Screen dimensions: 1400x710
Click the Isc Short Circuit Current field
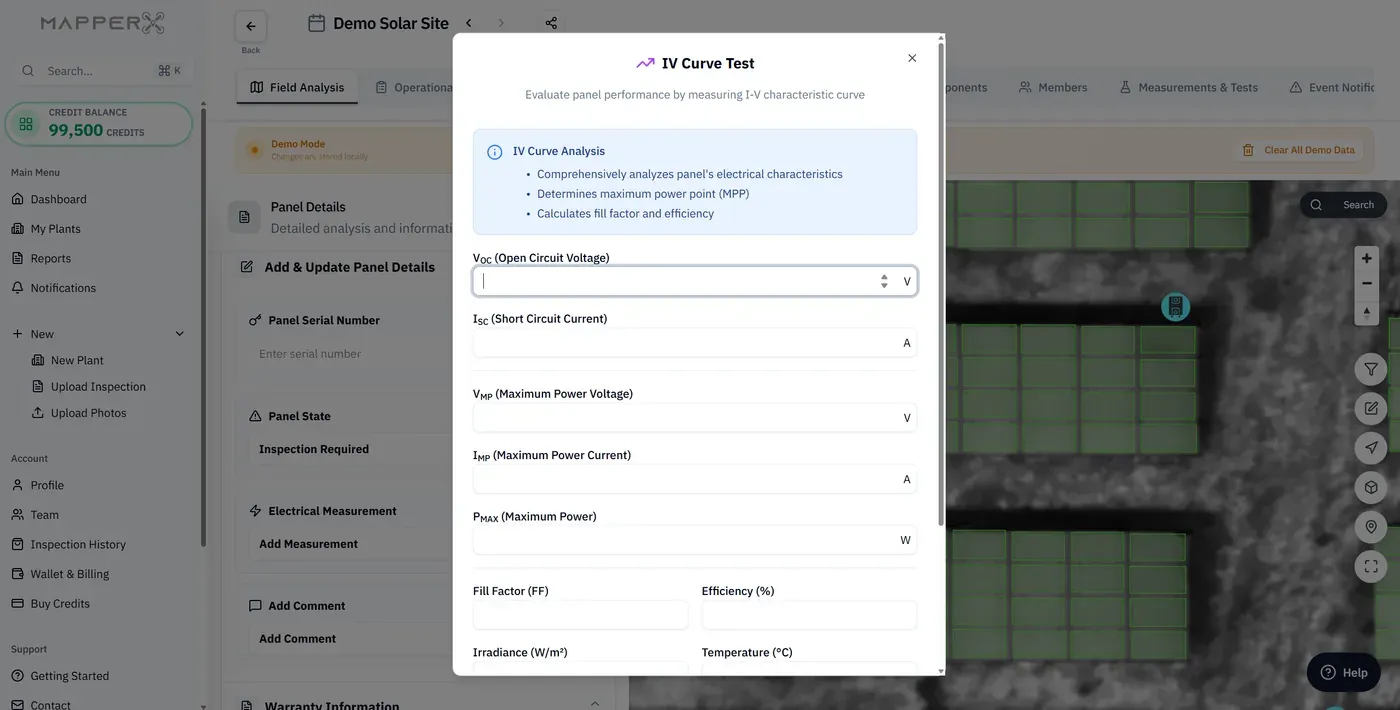pos(694,343)
